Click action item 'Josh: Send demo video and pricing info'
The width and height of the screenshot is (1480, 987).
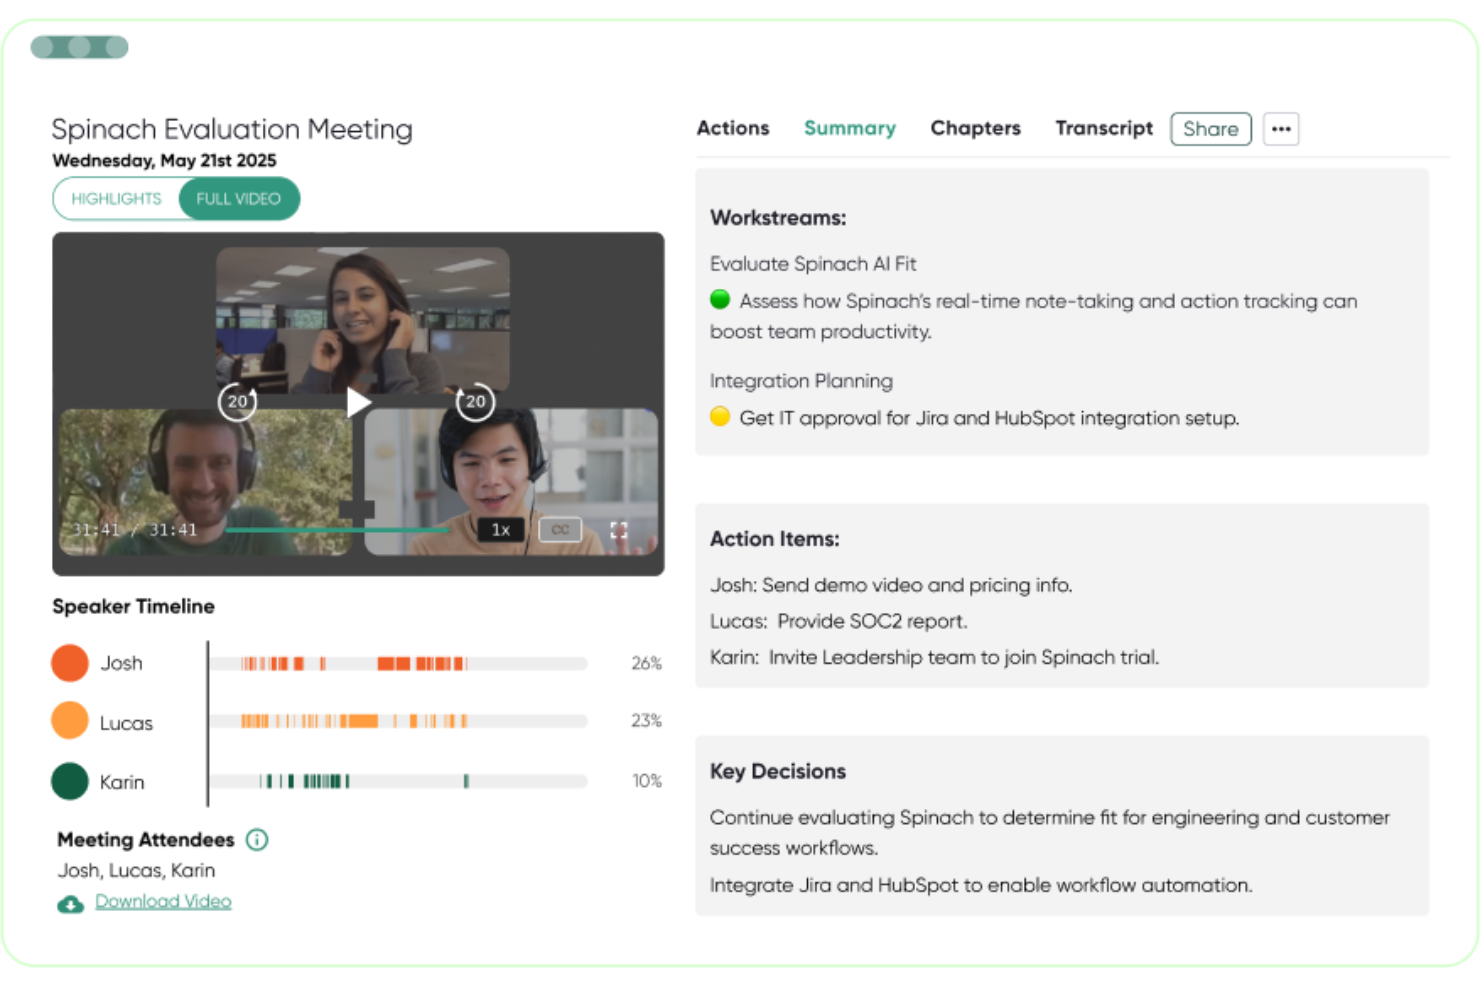[x=891, y=585]
